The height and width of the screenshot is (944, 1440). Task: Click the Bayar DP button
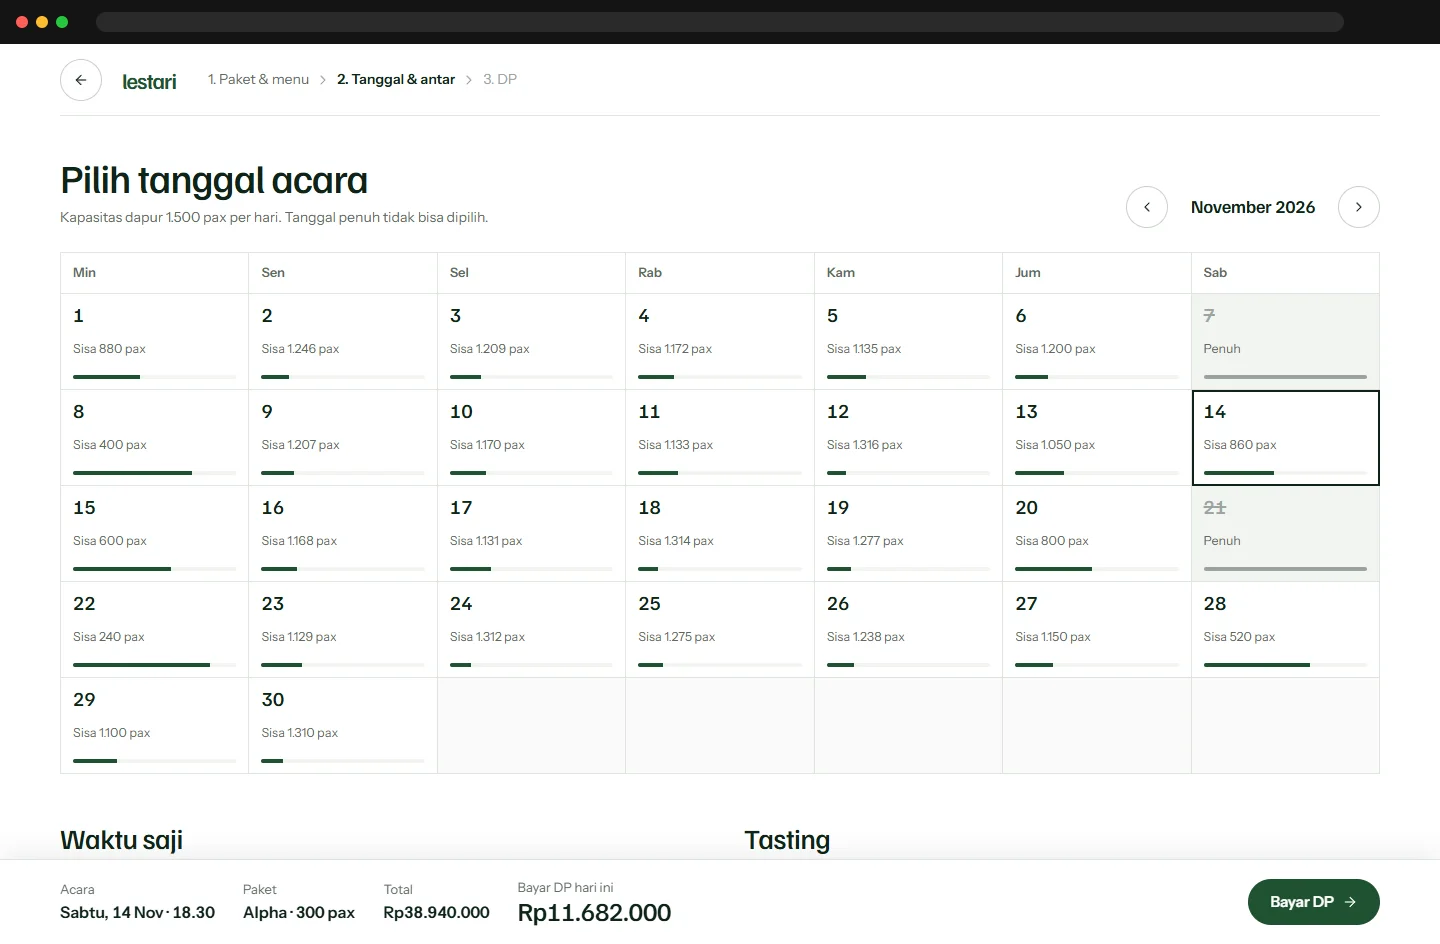(1313, 902)
